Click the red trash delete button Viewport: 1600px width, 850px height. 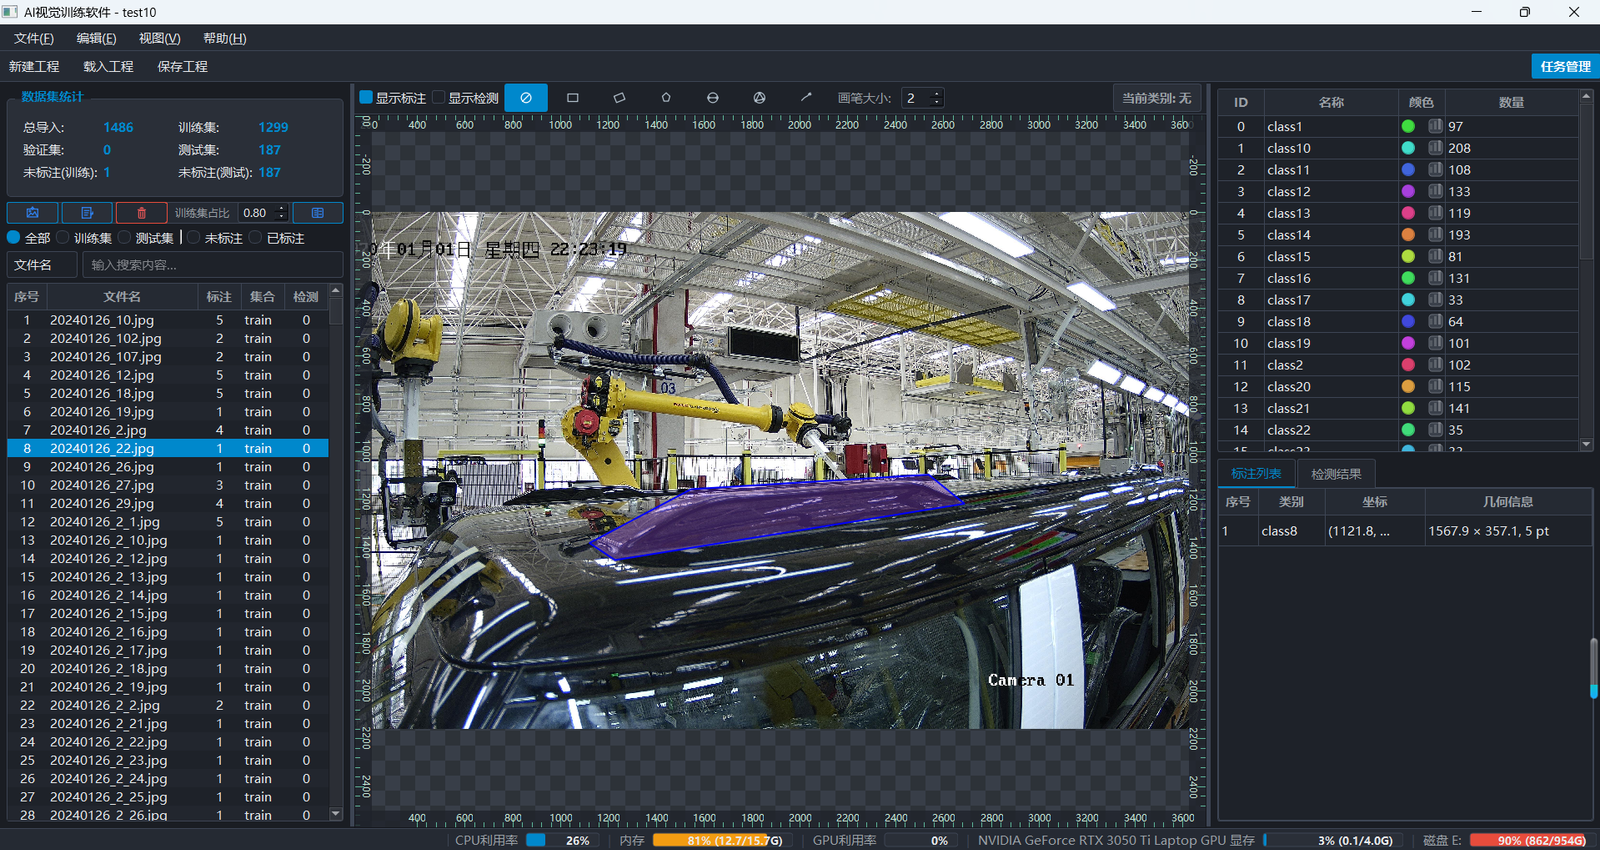click(141, 213)
